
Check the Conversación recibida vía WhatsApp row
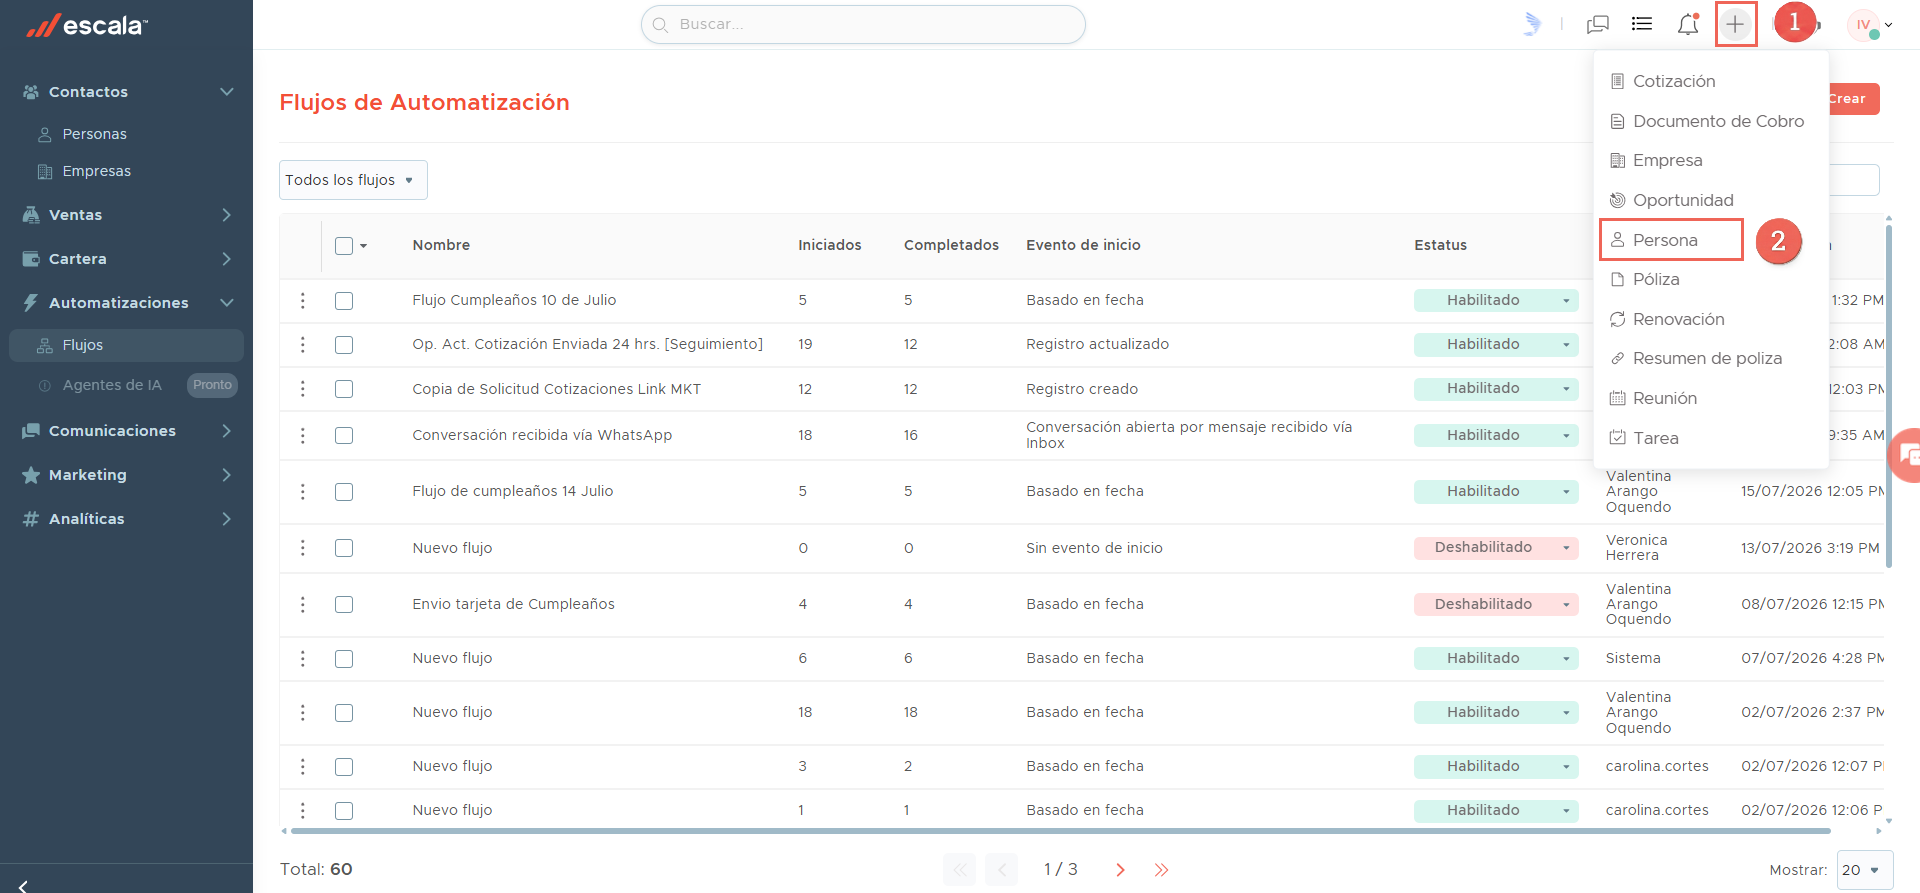click(x=344, y=436)
